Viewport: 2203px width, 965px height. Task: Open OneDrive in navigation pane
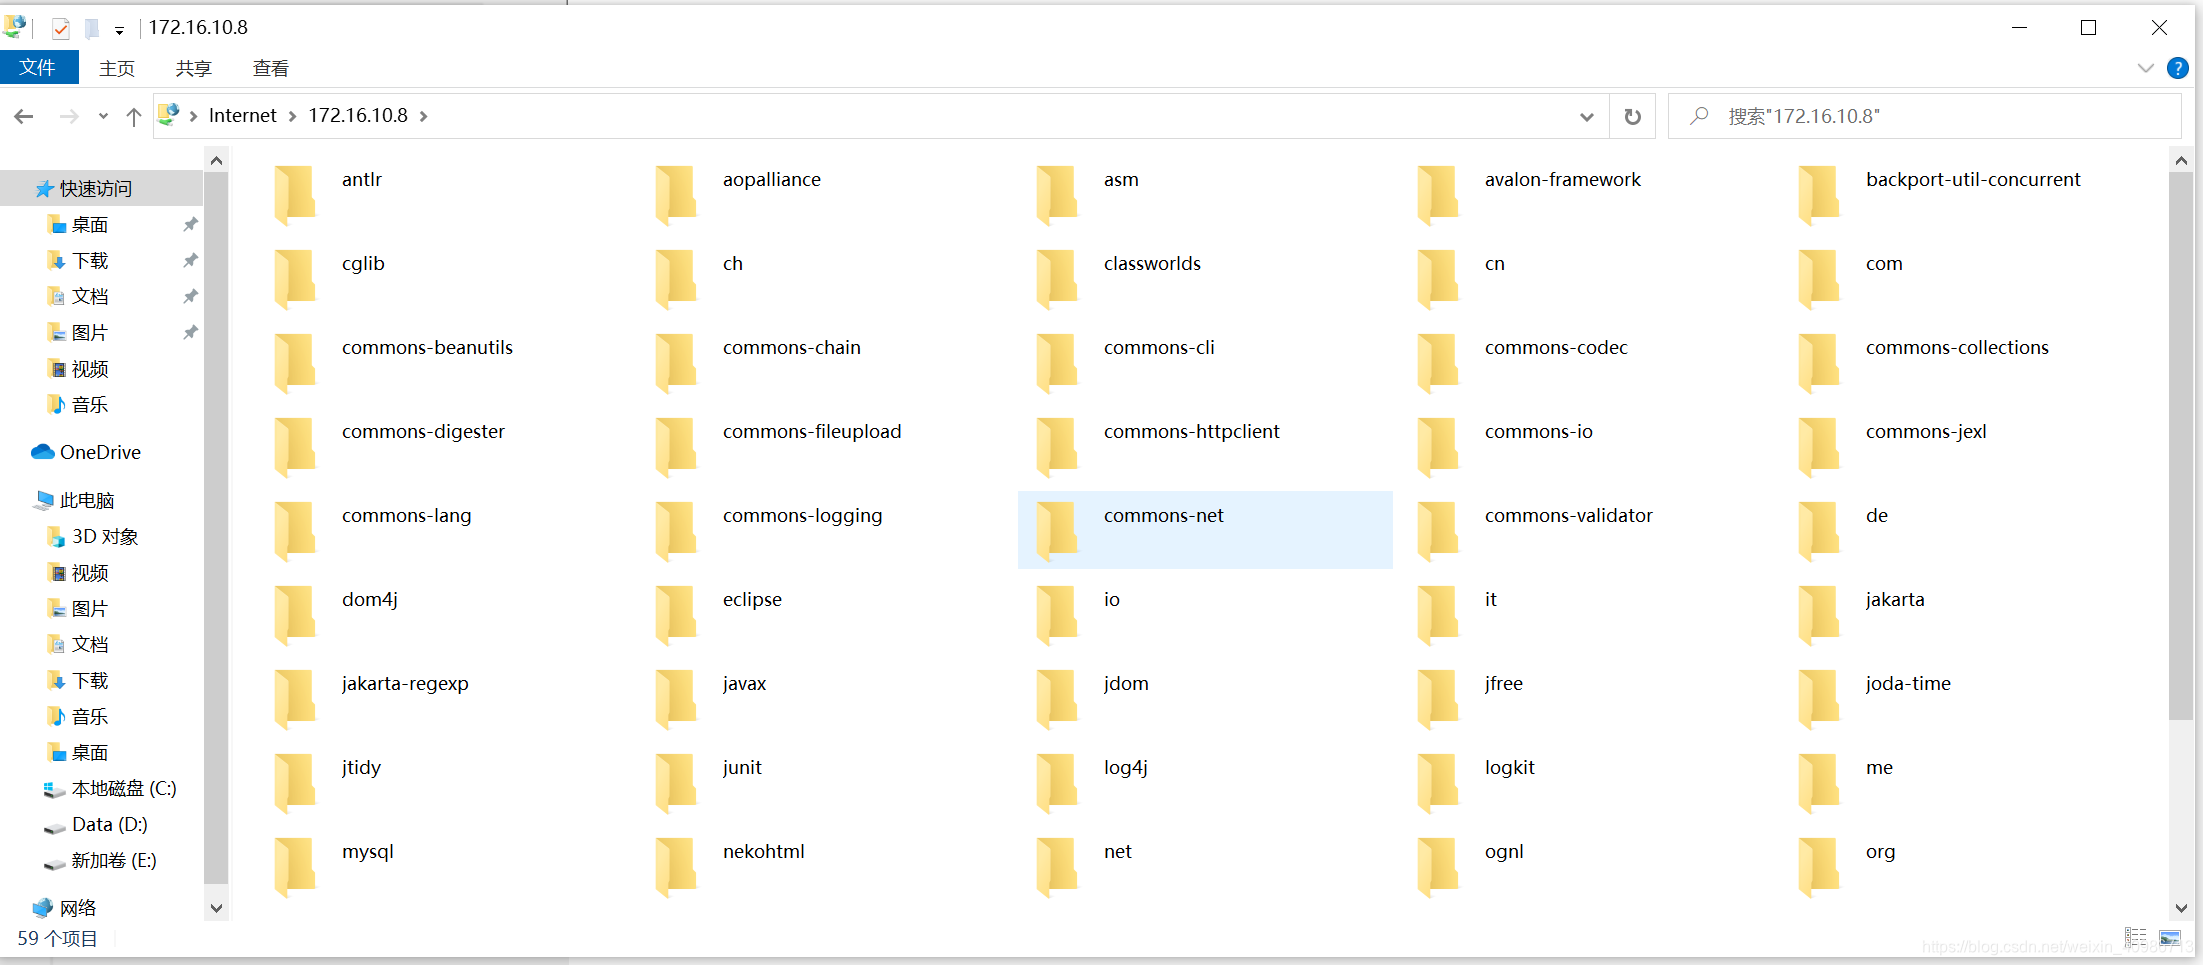(101, 452)
